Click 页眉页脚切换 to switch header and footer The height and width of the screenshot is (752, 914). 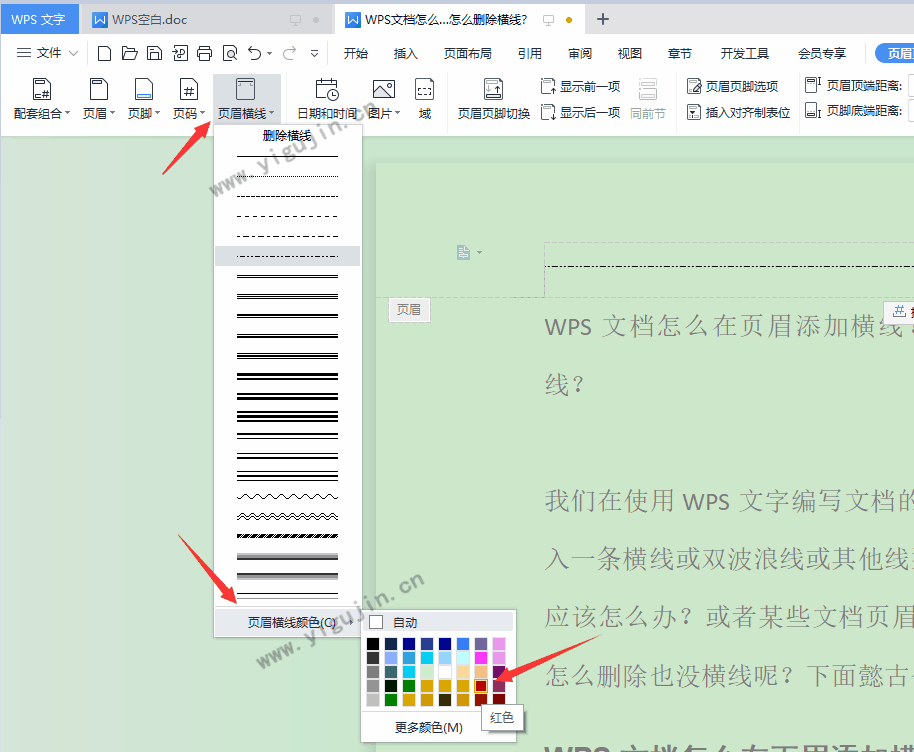493,99
